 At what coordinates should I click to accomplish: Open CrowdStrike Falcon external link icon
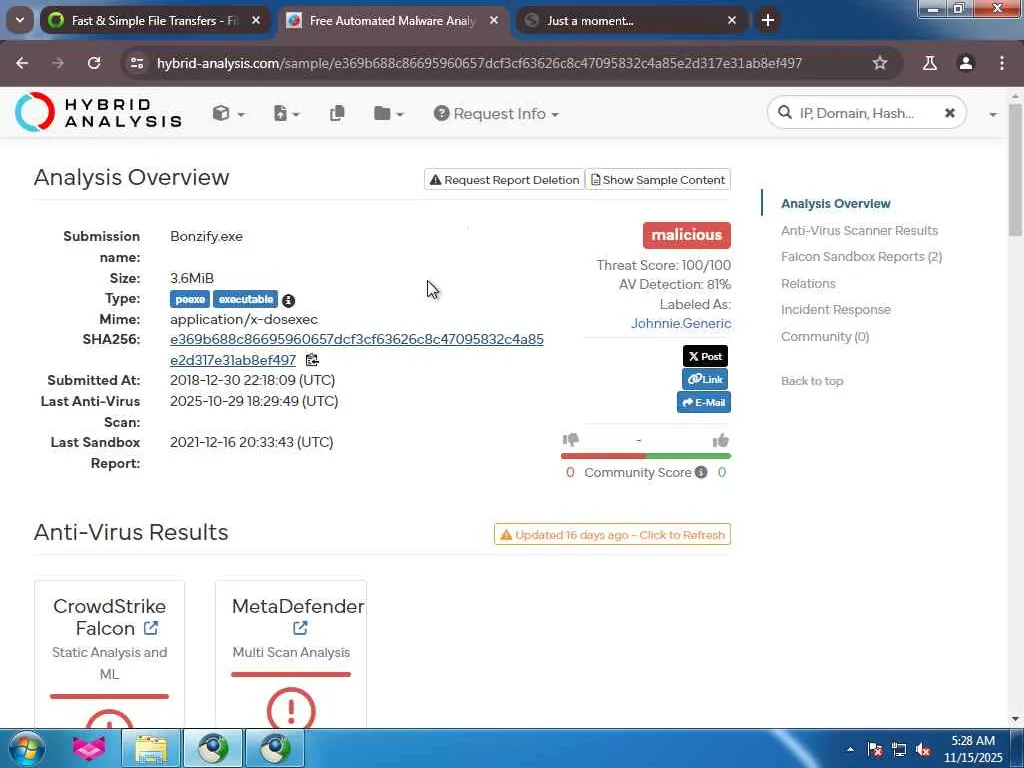pos(151,628)
